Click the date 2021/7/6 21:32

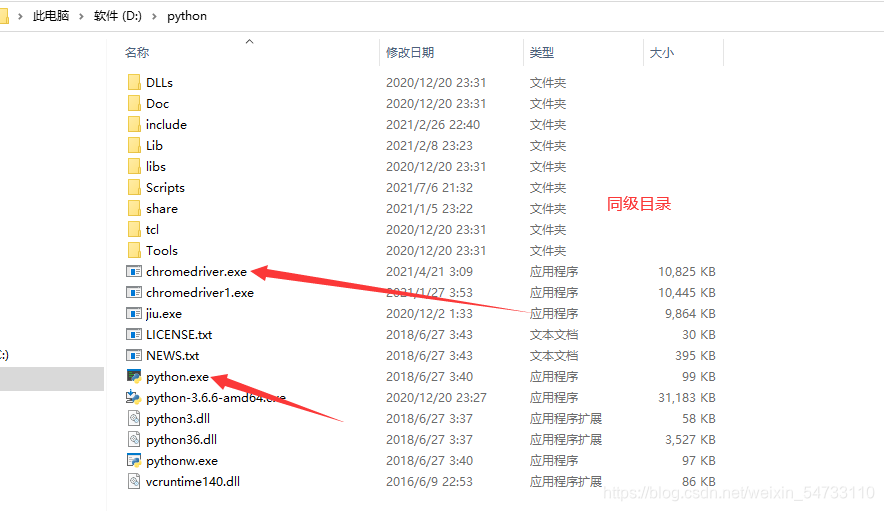tap(429, 187)
